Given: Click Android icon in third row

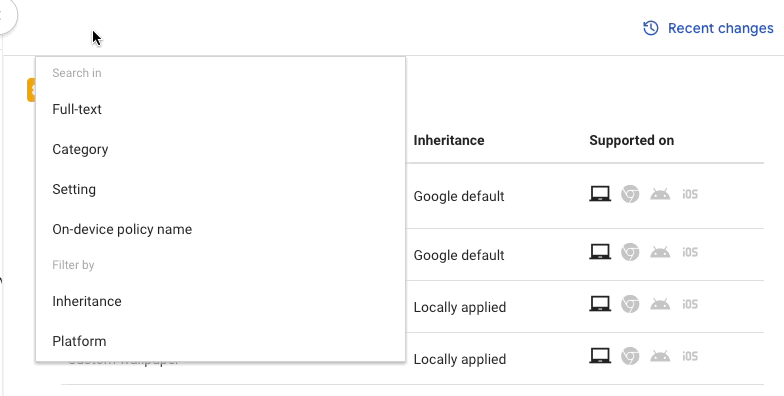Looking at the screenshot, I should coord(660,304).
